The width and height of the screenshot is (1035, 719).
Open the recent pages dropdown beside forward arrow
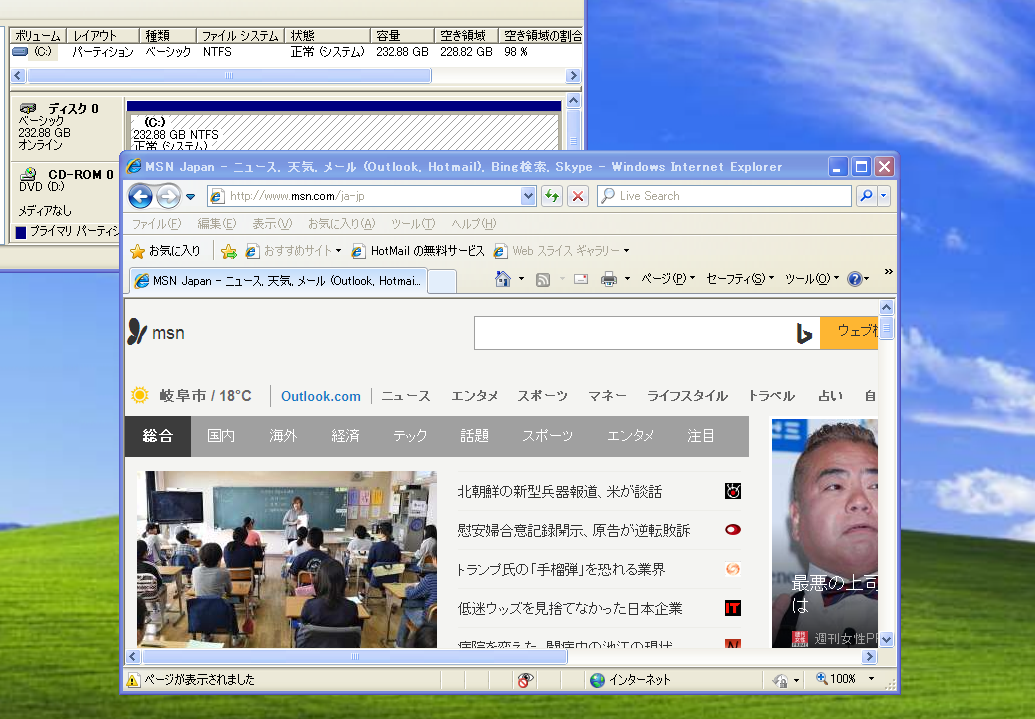coord(191,196)
